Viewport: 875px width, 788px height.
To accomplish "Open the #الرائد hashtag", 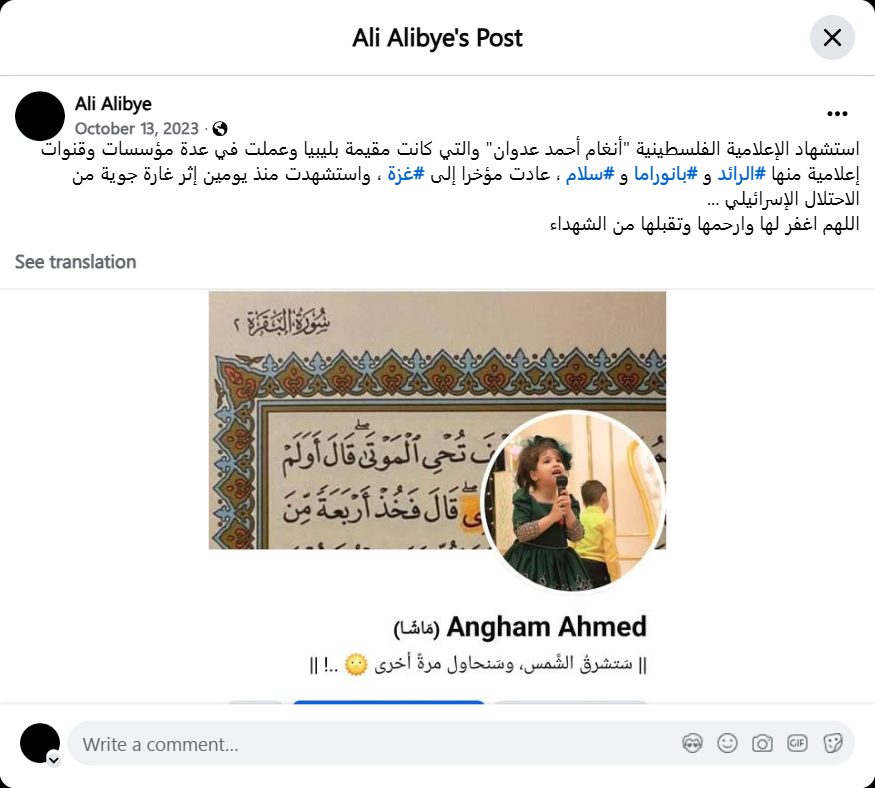I will point(741,174).
